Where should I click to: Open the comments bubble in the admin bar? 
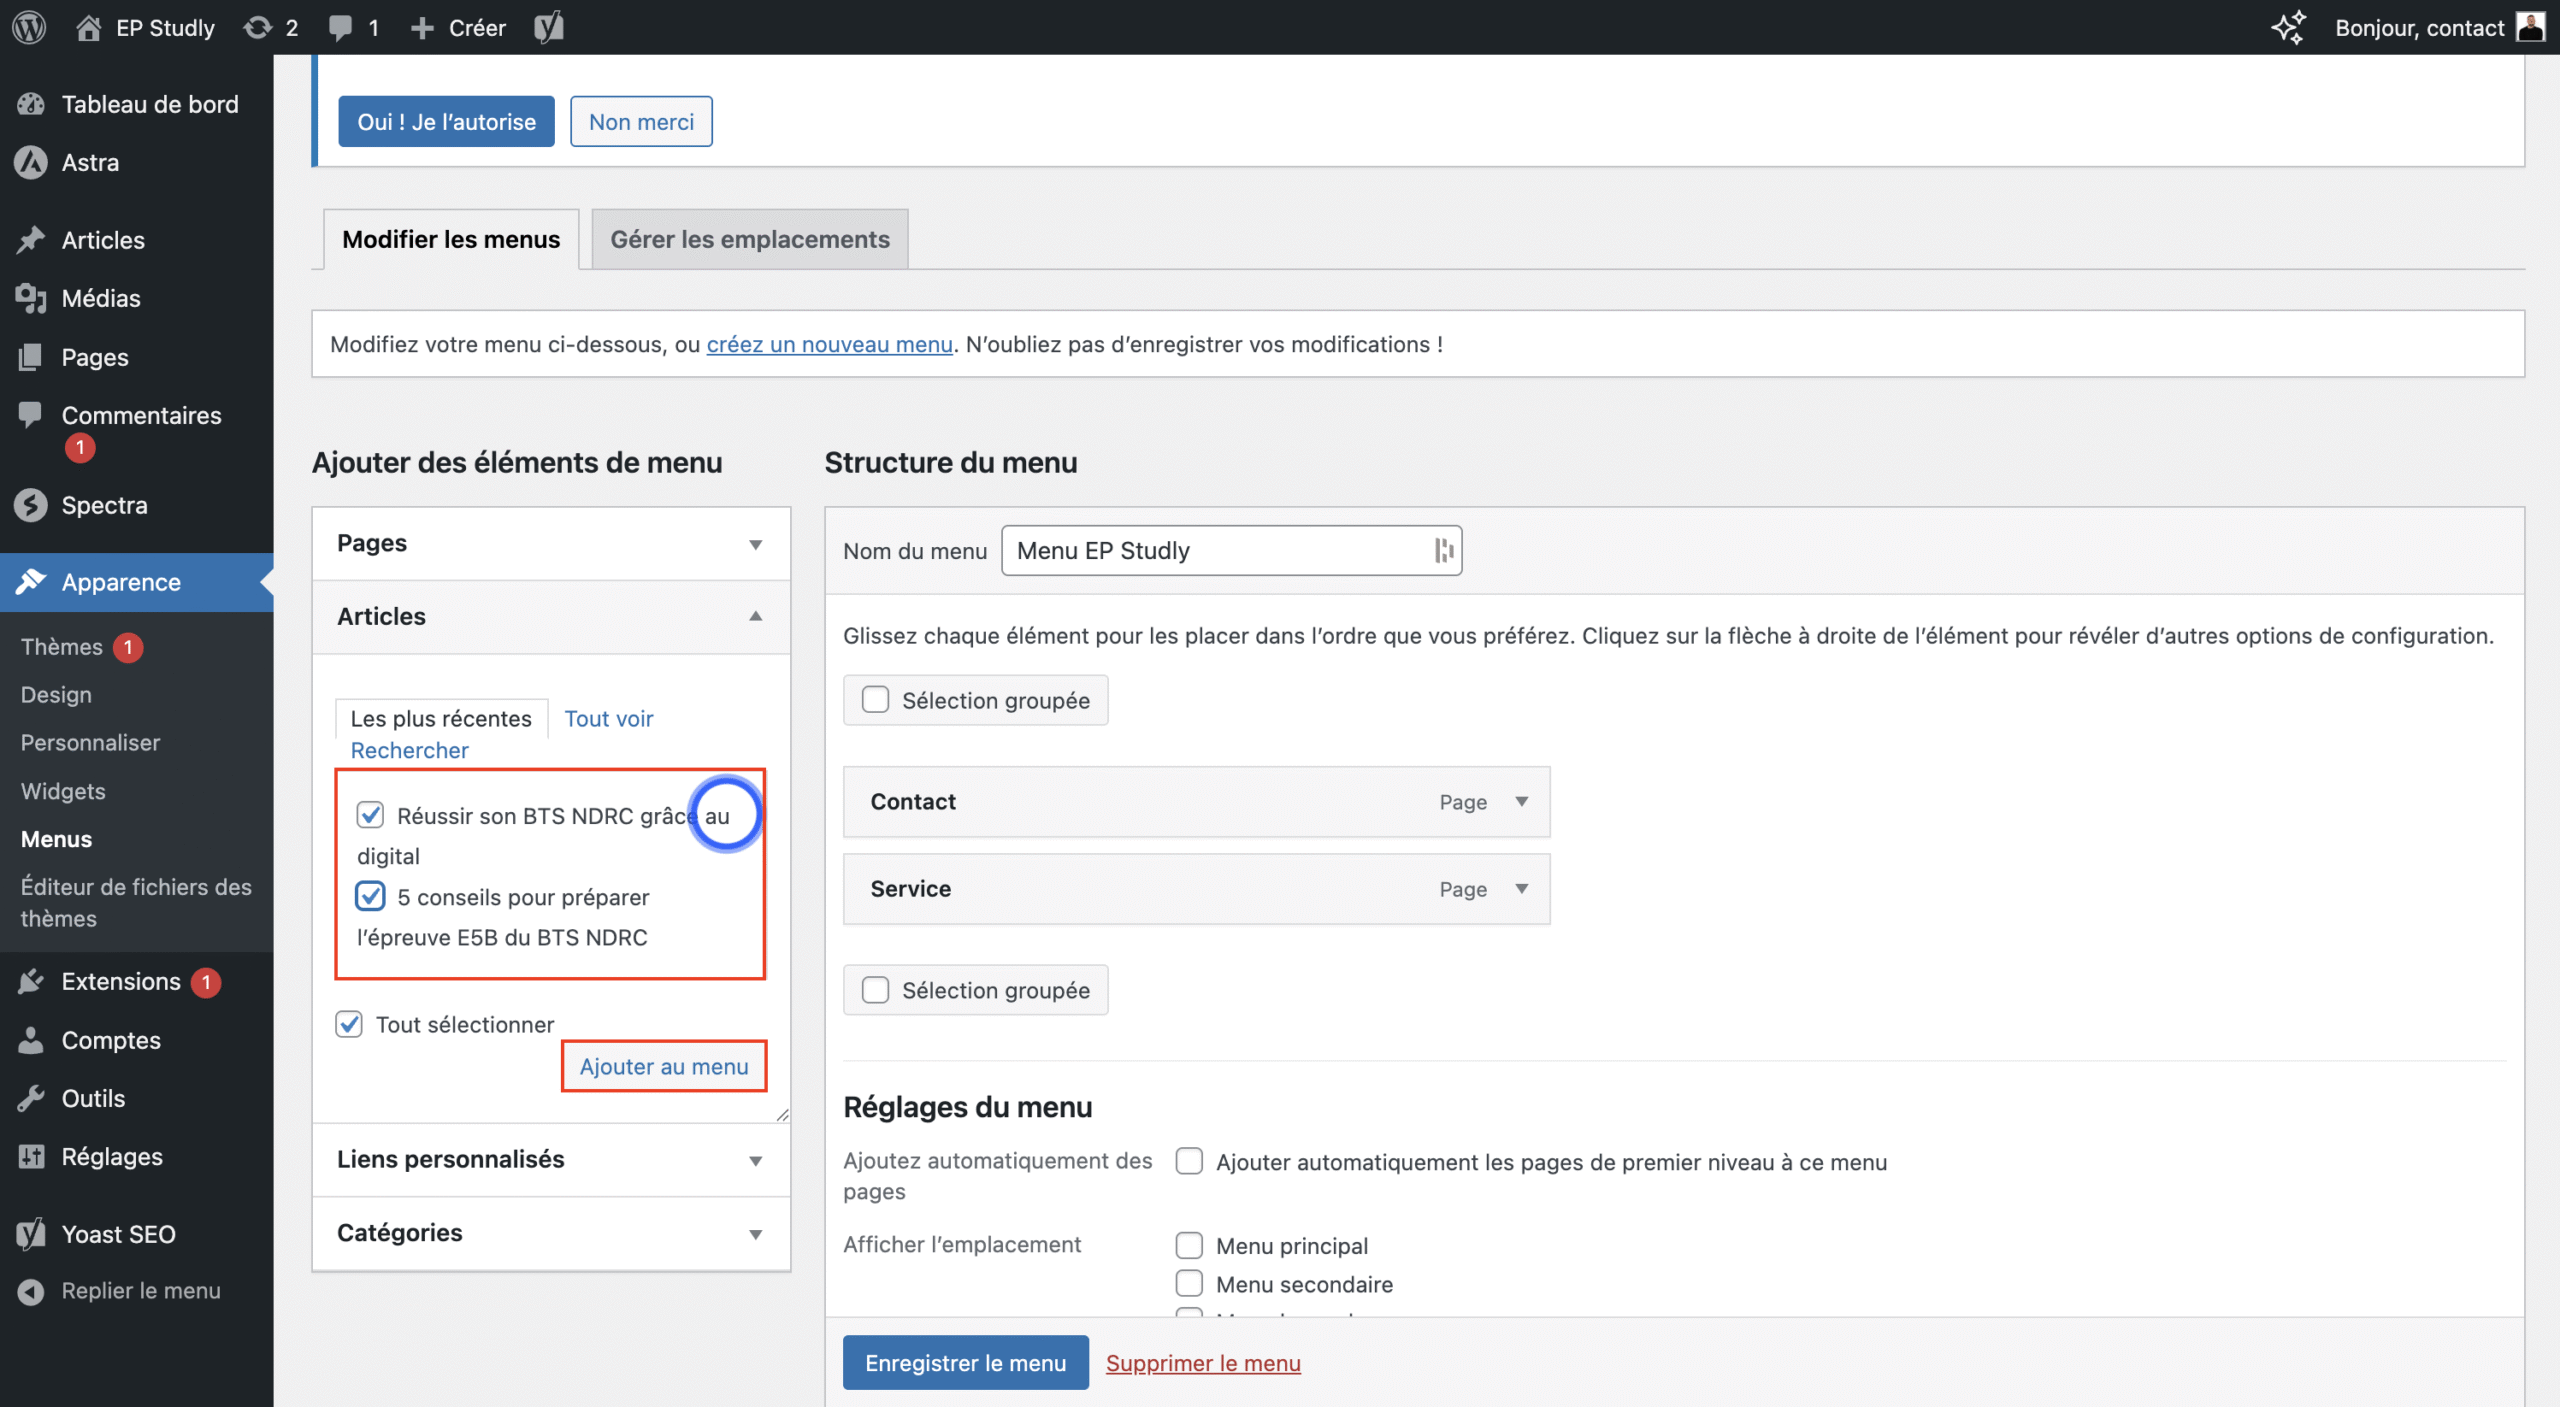pyautogui.click(x=341, y=27)
